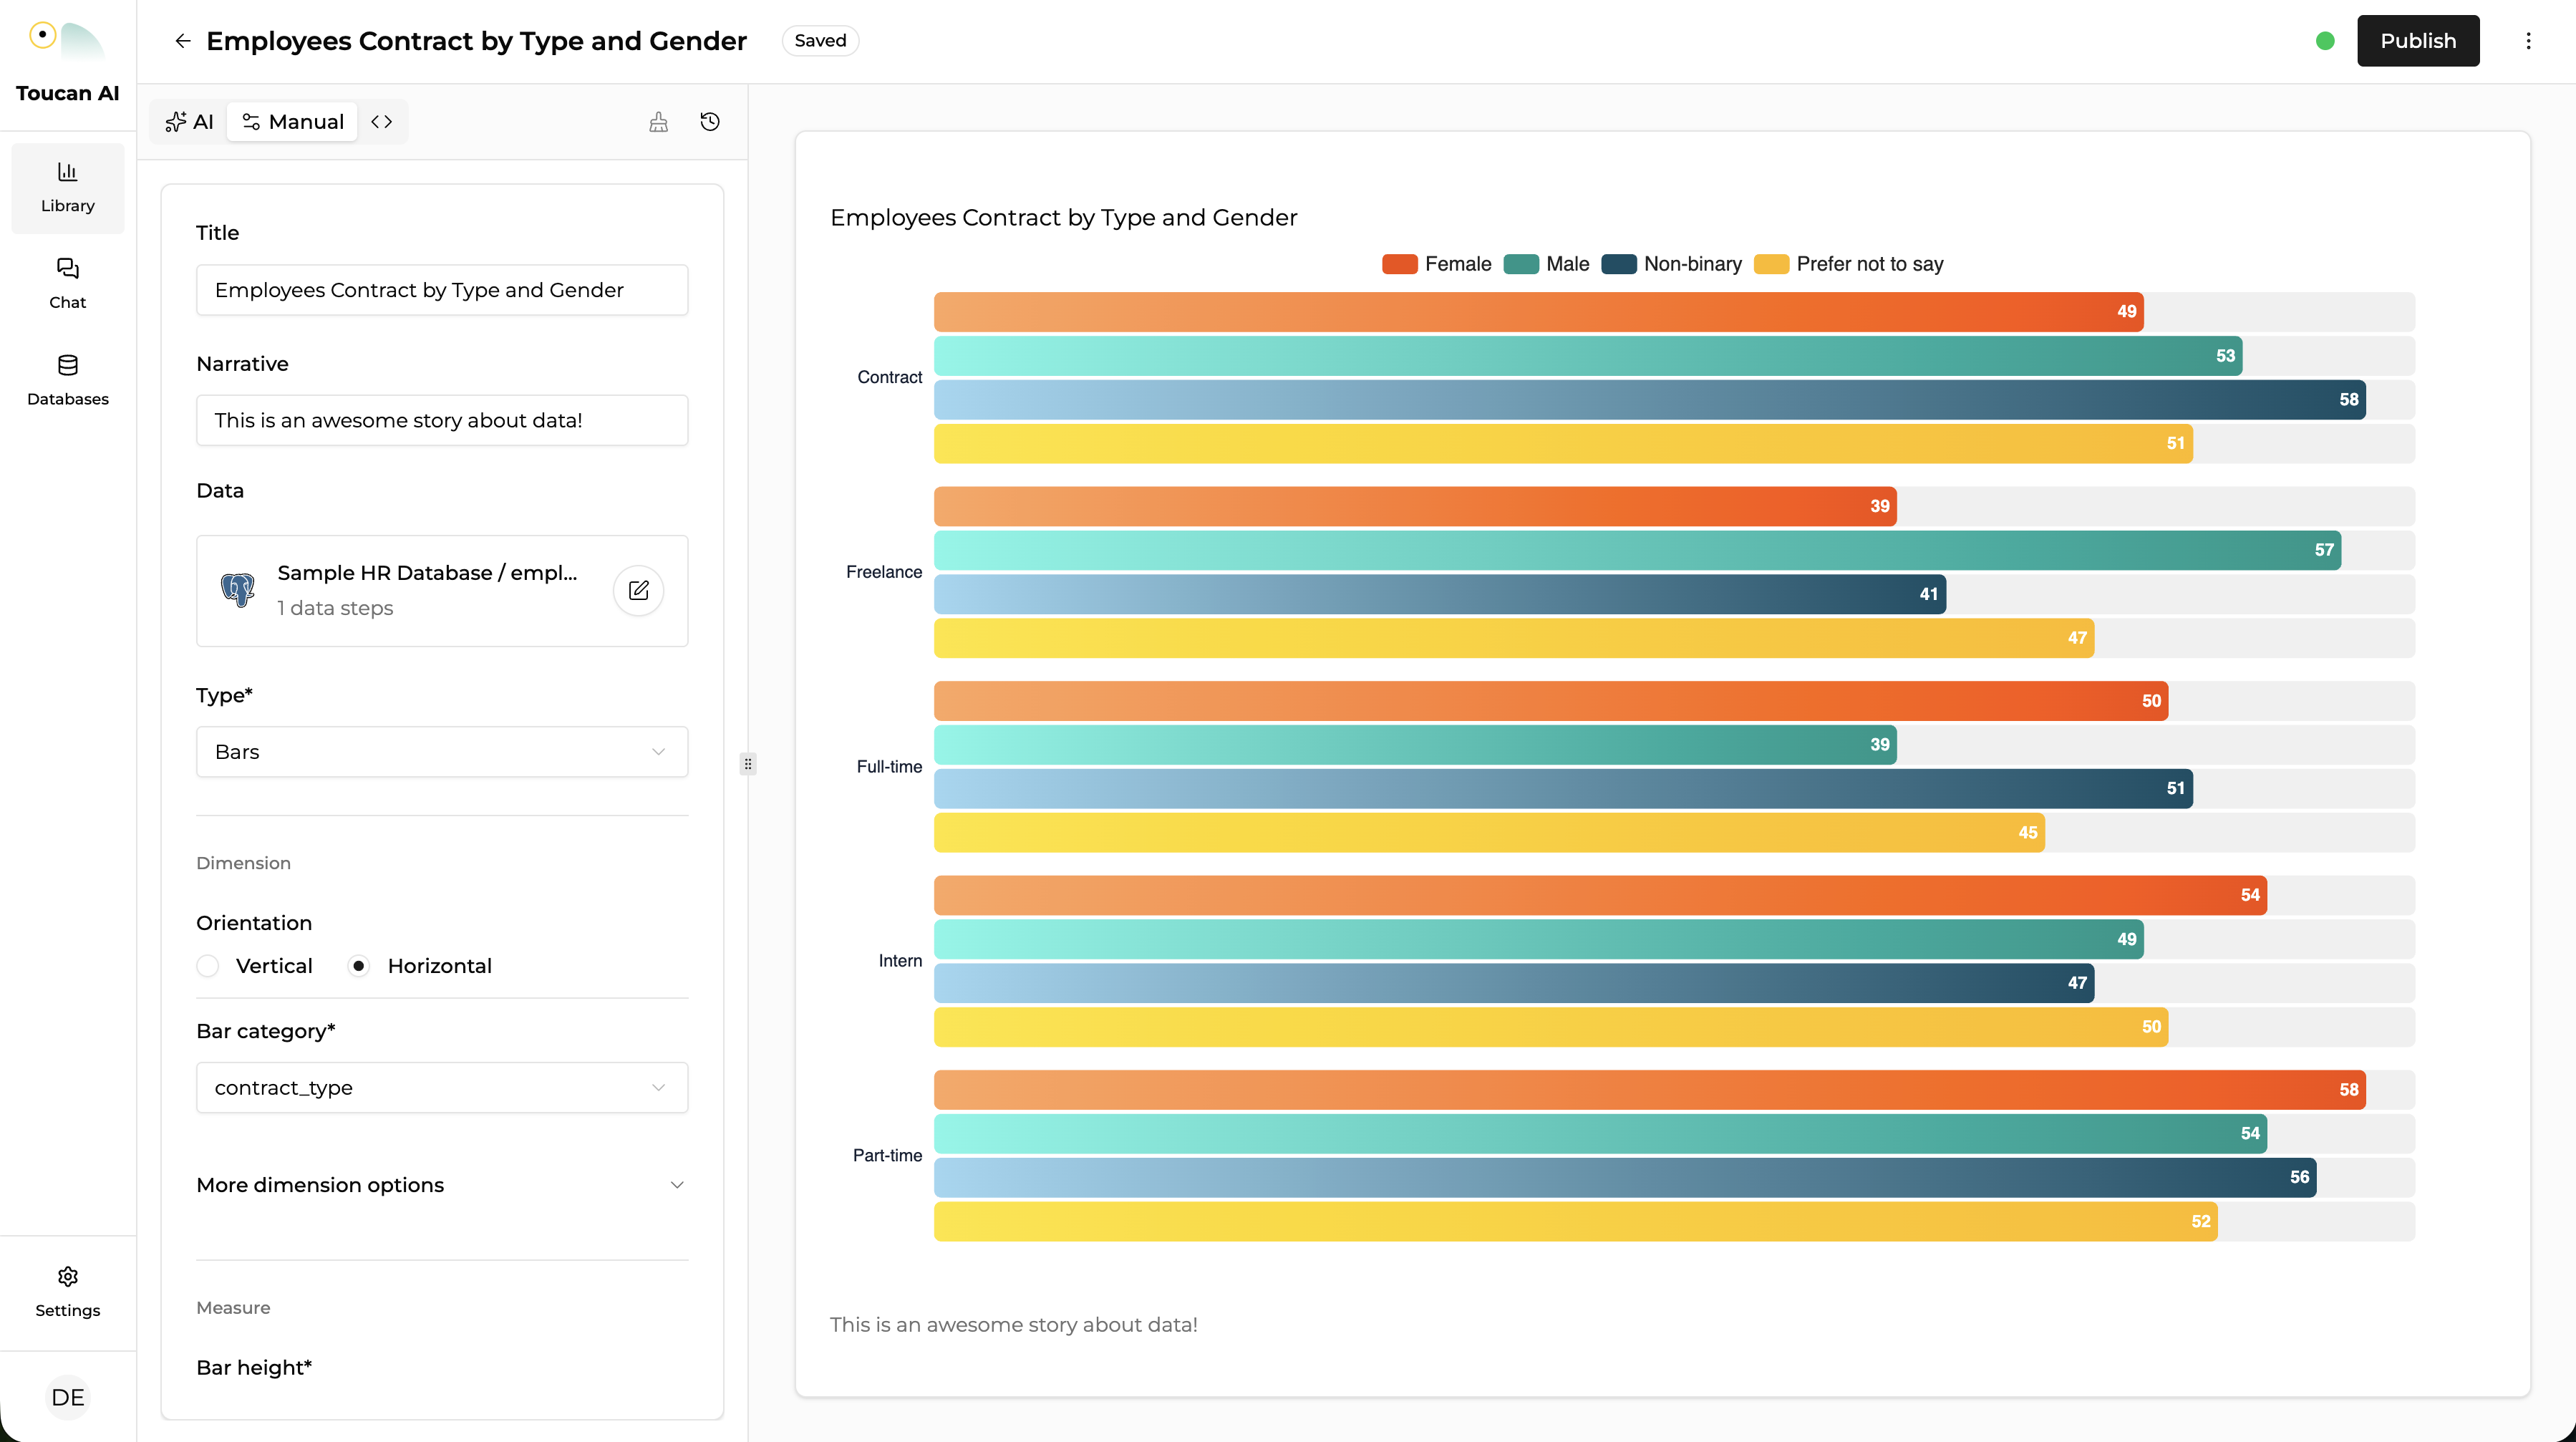The height and width of the screenshot is (1442, 2576).
Task: Open the Bar category contract_type dropdown
Action: [441, 1087]
